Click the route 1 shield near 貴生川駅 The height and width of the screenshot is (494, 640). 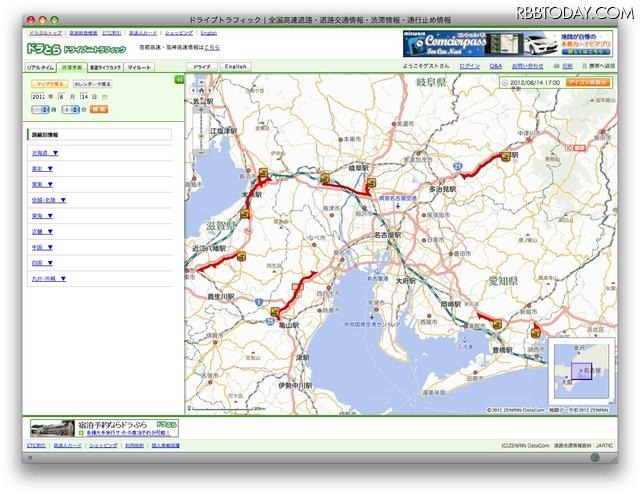258,303
